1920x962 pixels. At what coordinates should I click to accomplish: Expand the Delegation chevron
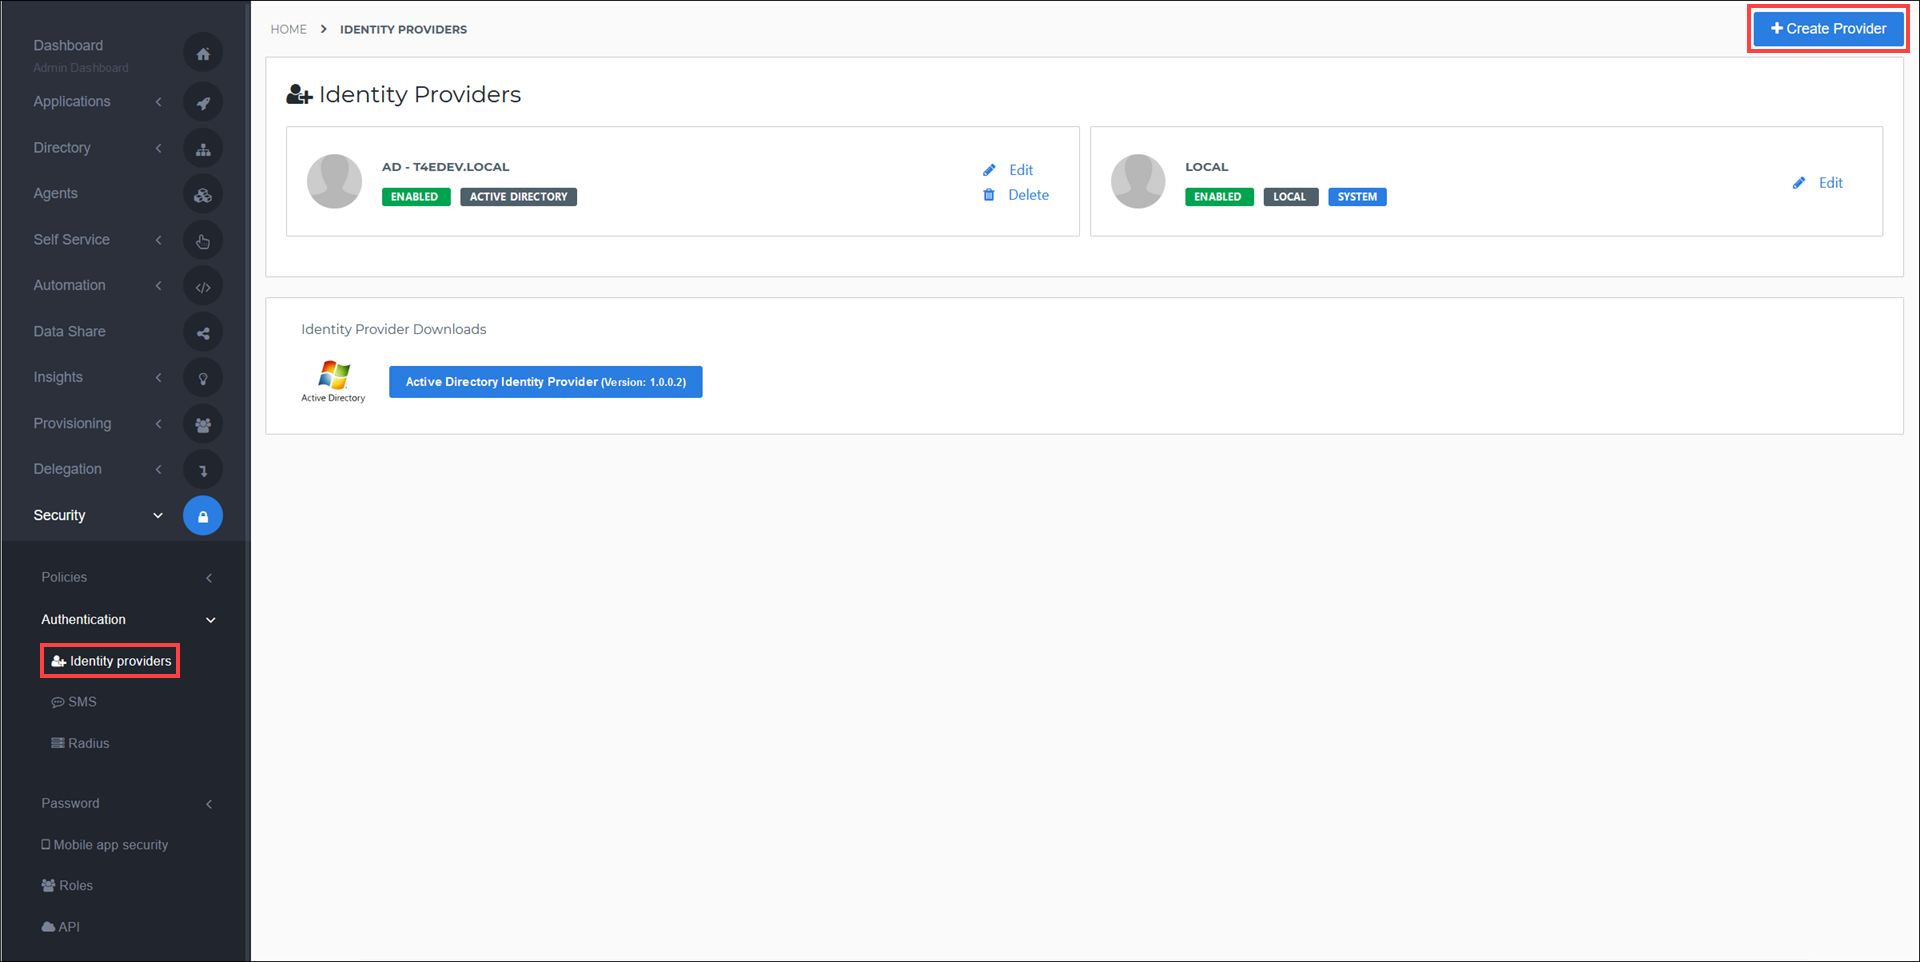(x=158, y=469)
